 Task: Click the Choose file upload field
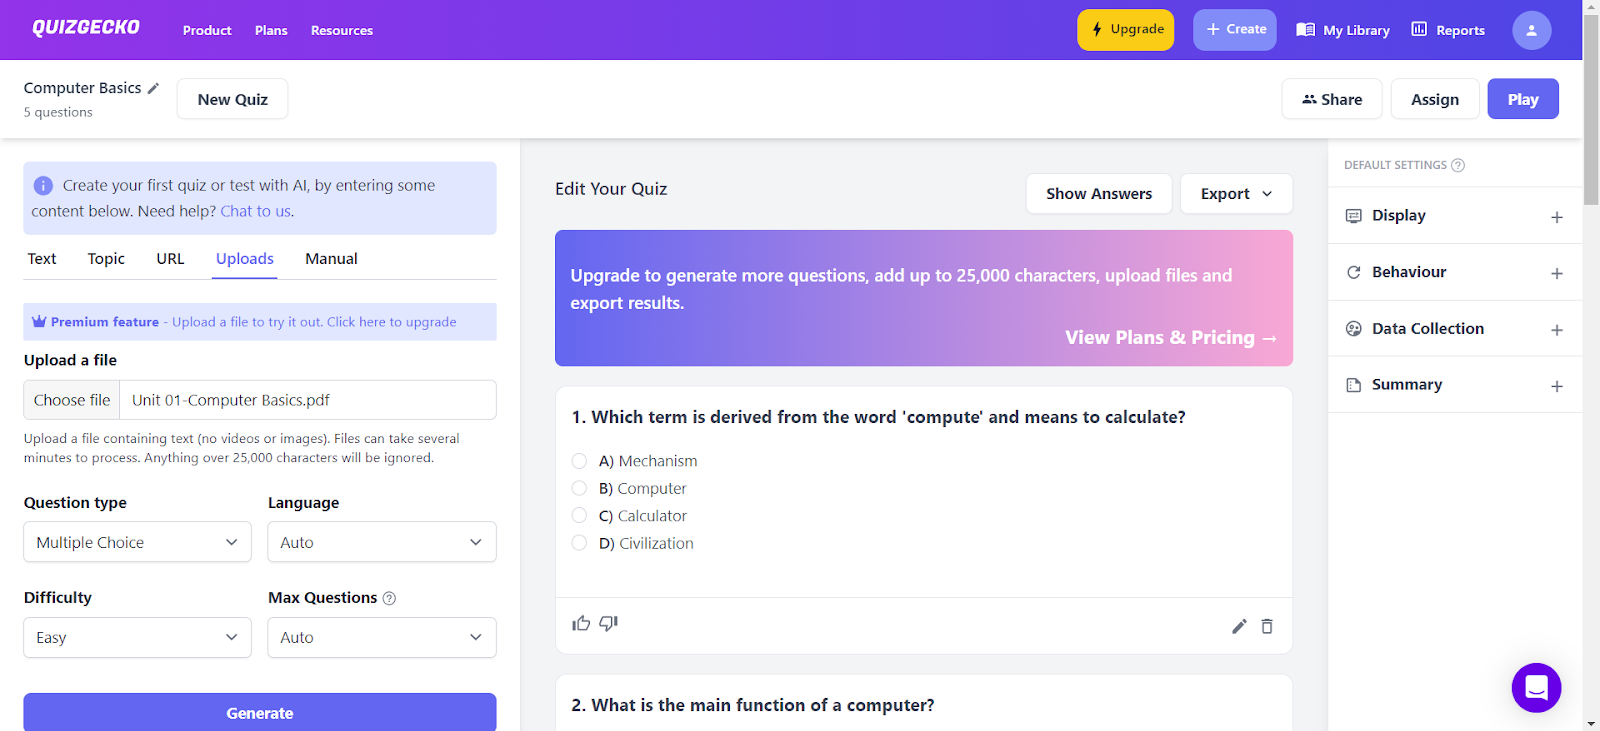[x=72, y=400]
